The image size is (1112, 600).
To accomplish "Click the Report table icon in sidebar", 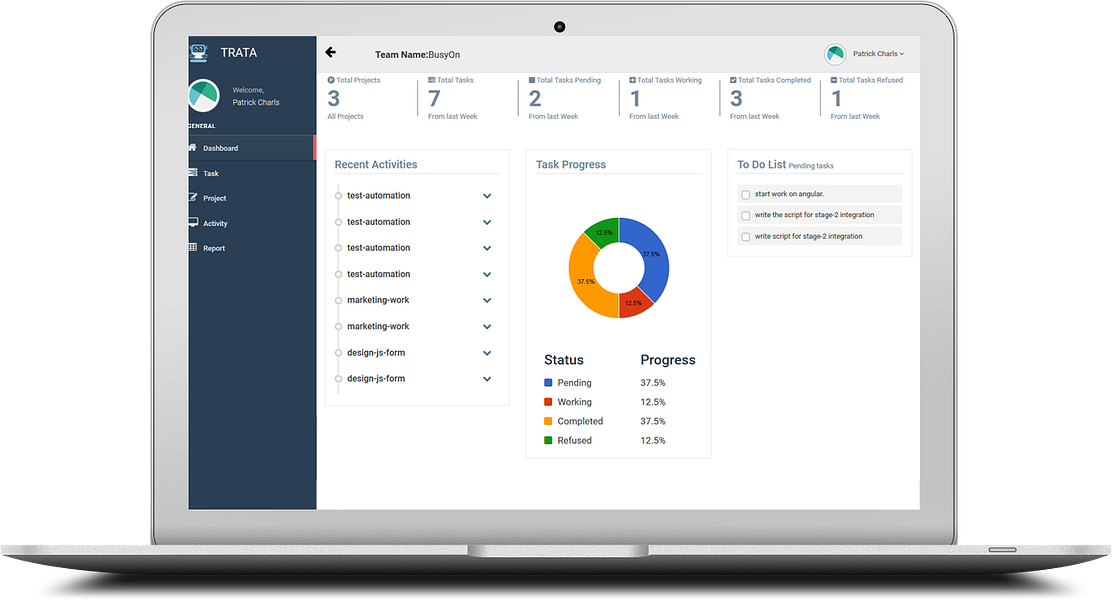I will [x=193, y=248].
